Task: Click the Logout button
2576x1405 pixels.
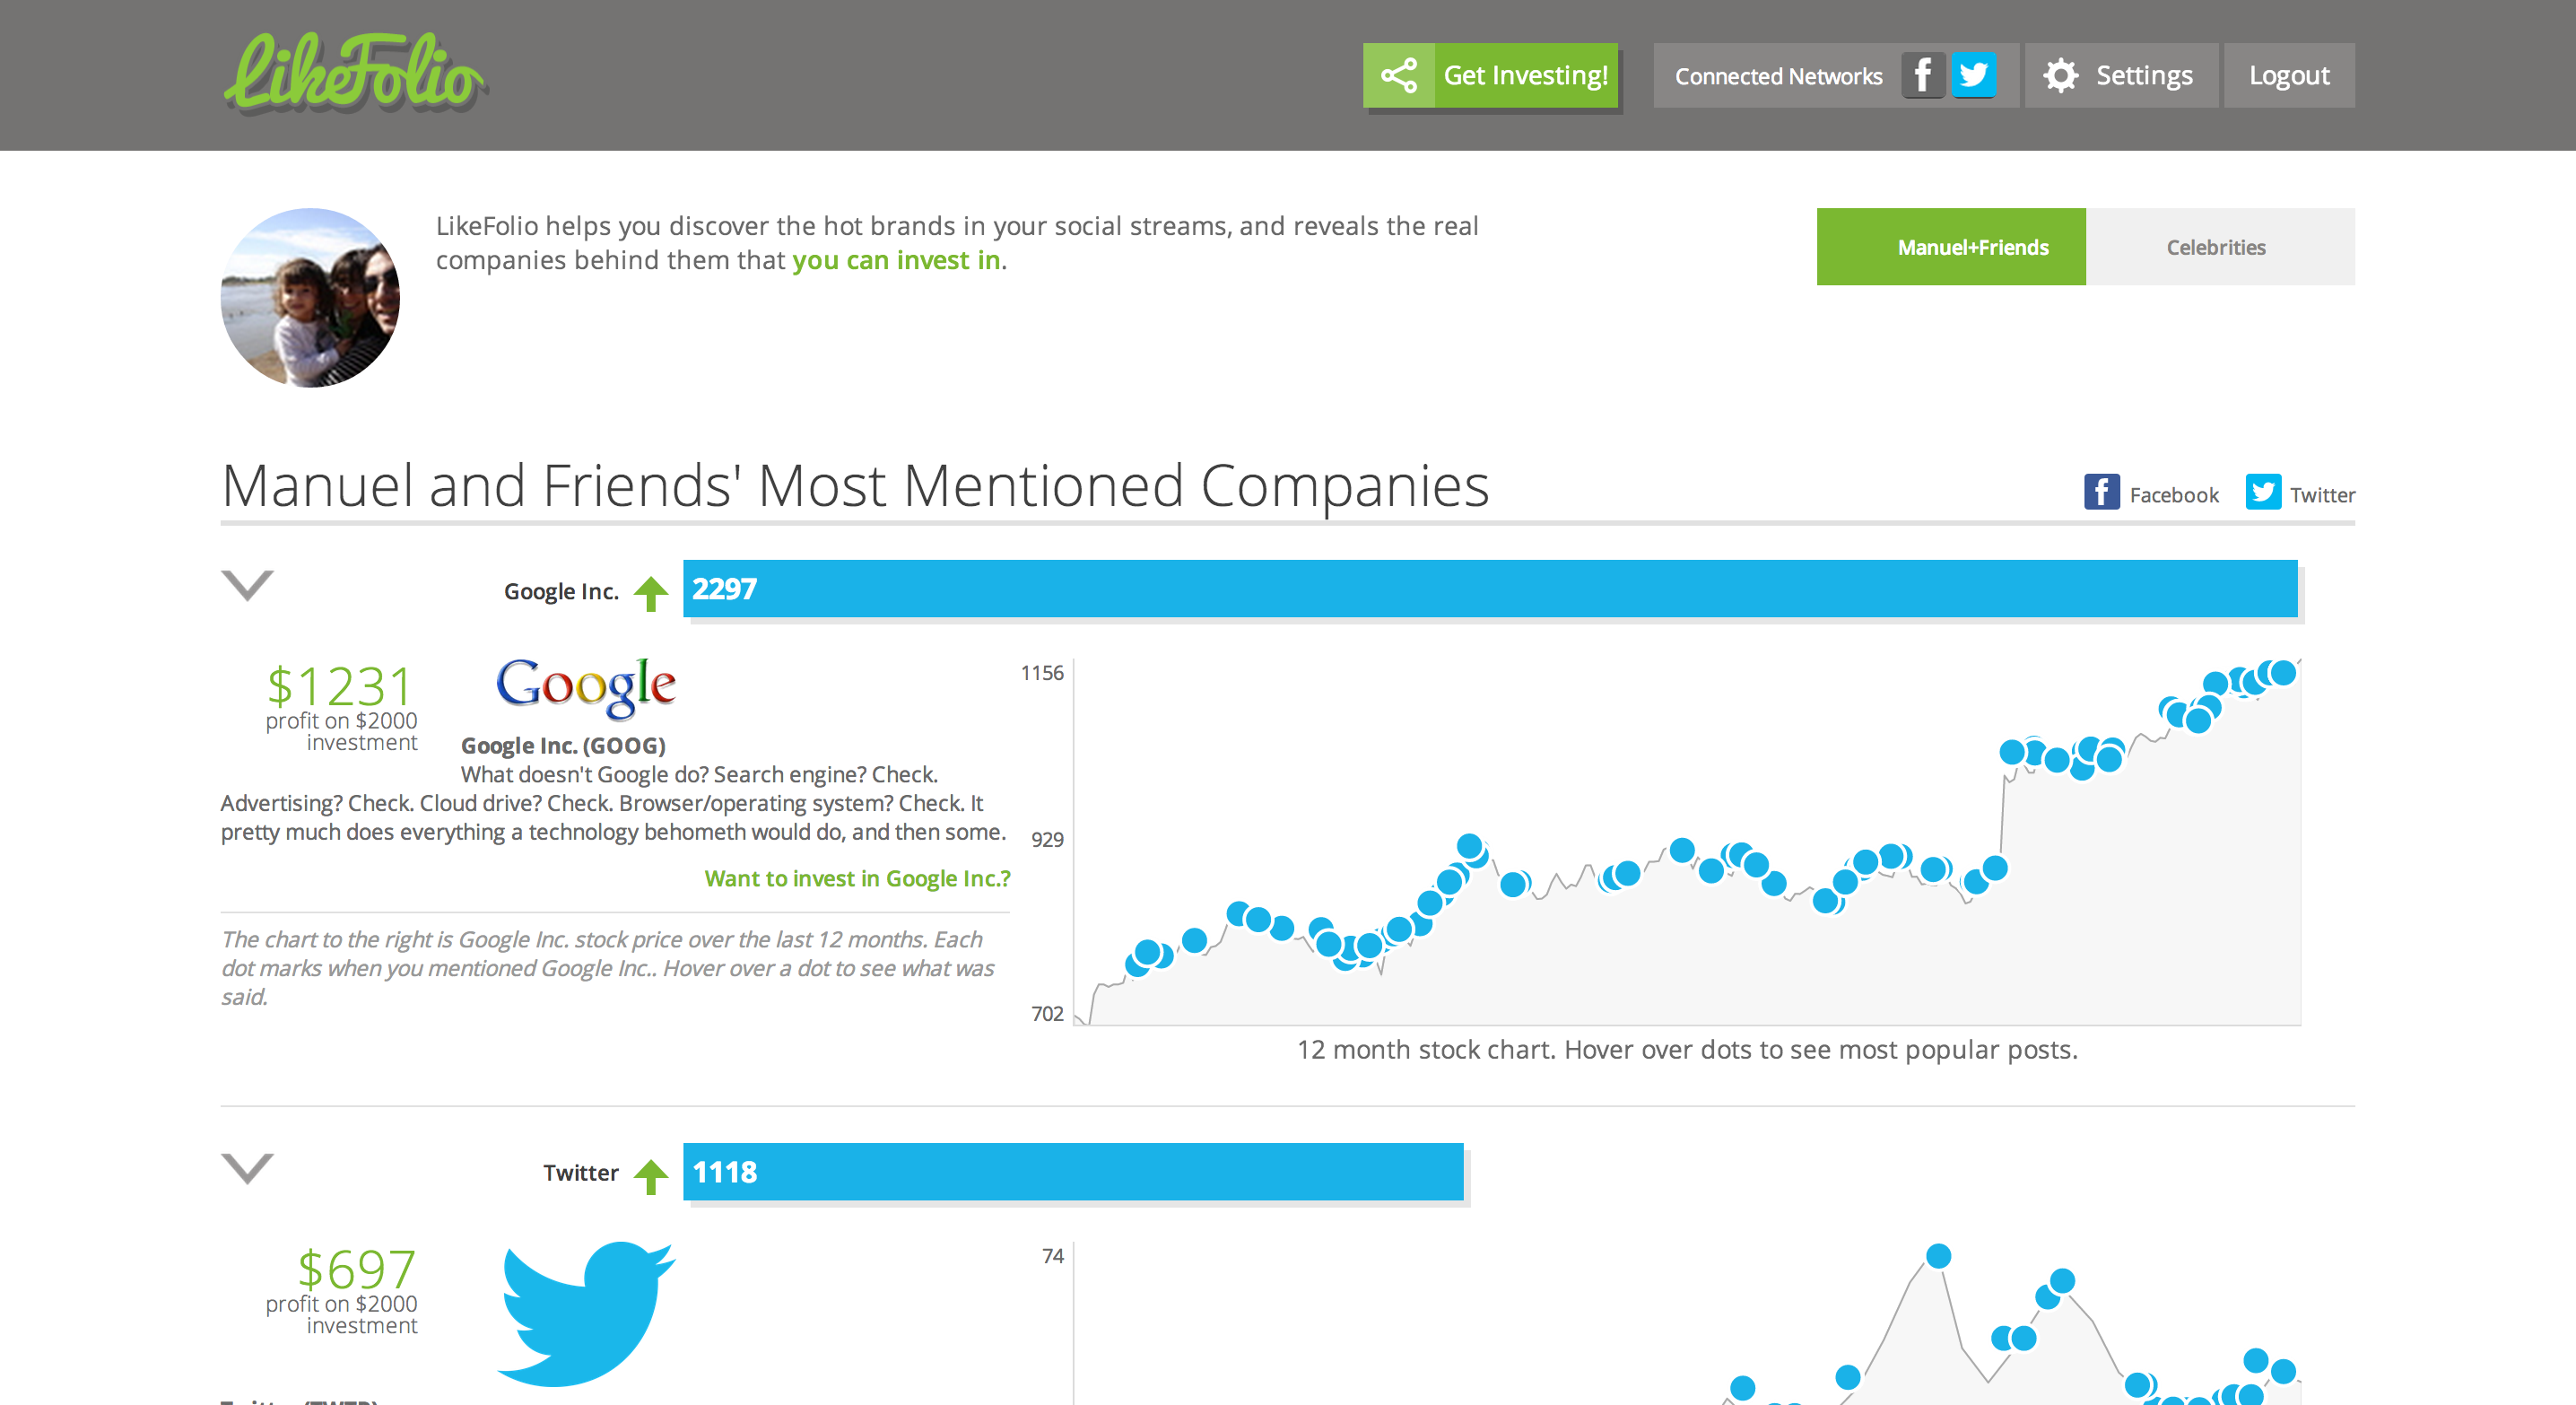Action: tap(2289, 76)
